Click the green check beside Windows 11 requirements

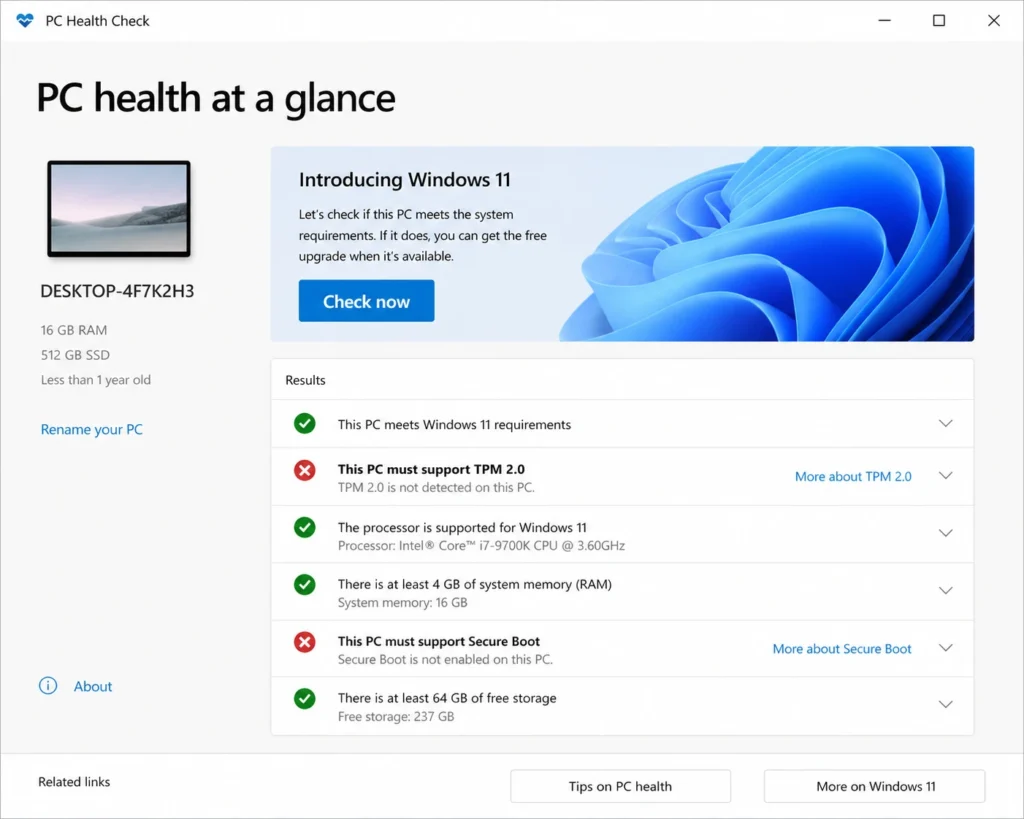tap(304, 423)
